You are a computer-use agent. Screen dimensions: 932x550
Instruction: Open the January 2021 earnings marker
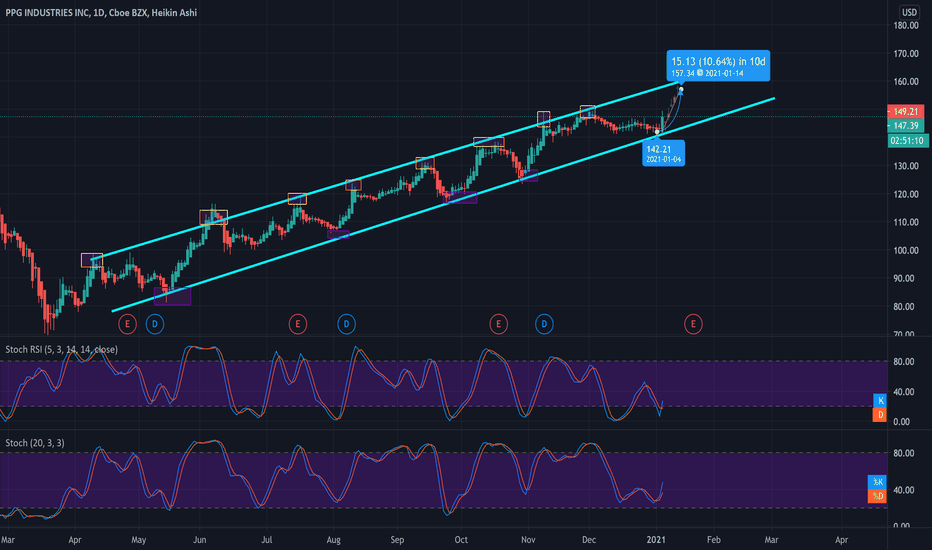[693, 324]
